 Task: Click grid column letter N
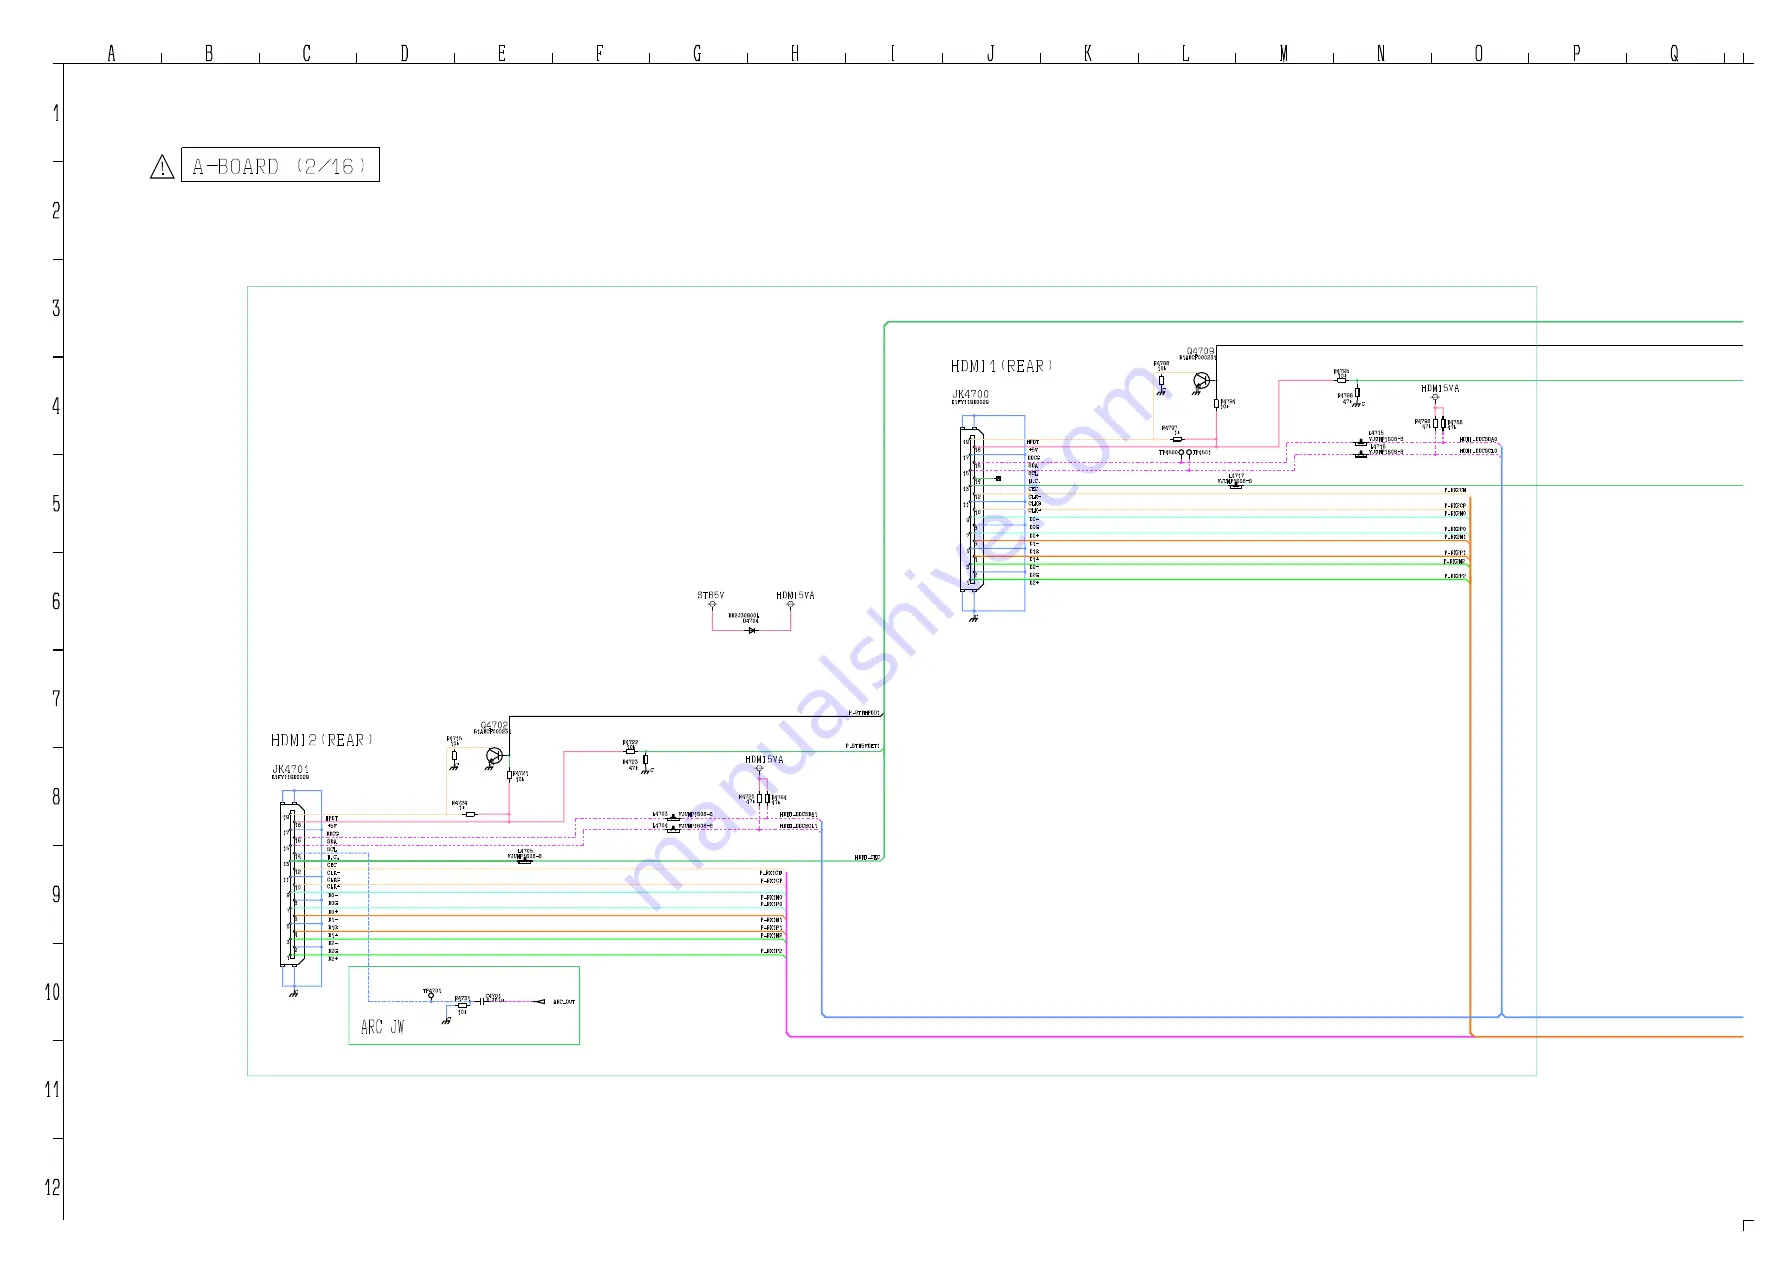point(1381,53)
